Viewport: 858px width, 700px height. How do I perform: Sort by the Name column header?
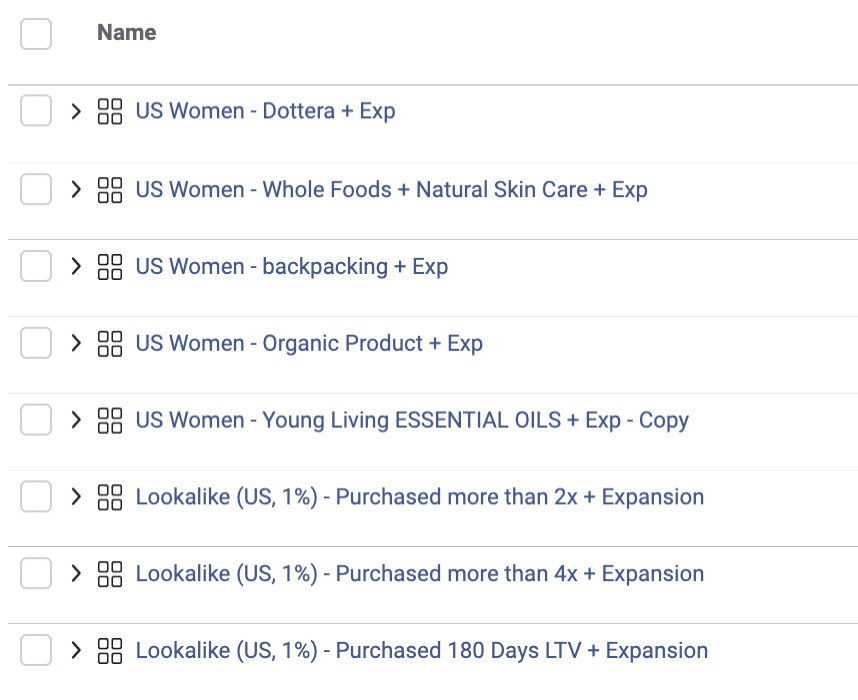[126, 32]
